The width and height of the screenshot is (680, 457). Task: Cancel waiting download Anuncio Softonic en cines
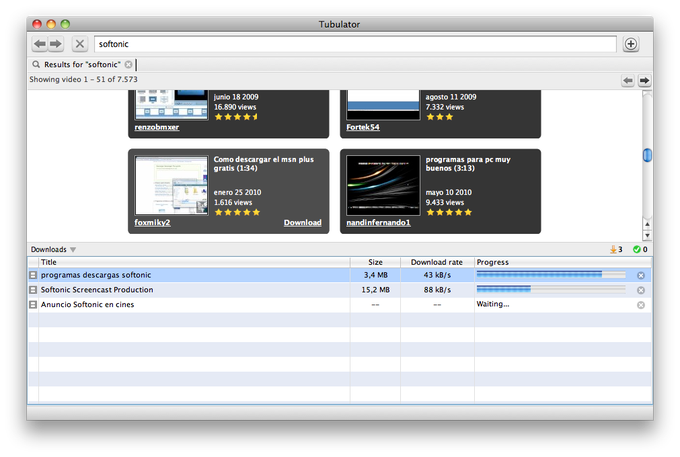(641, 305)
